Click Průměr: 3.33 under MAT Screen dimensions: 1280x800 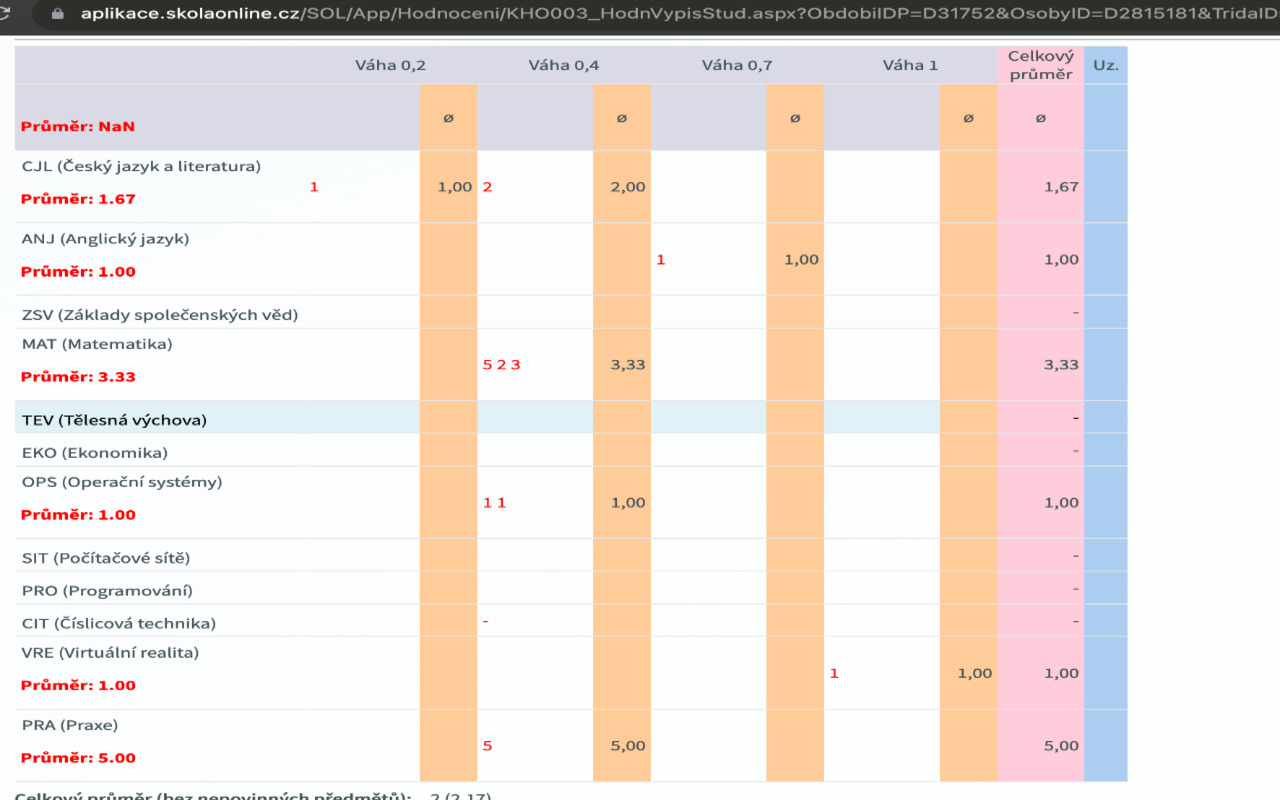click(78, 377)
